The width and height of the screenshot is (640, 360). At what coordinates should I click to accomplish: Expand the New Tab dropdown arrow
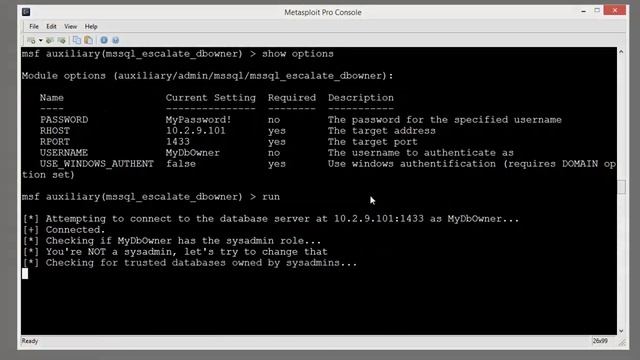point(40,40)
